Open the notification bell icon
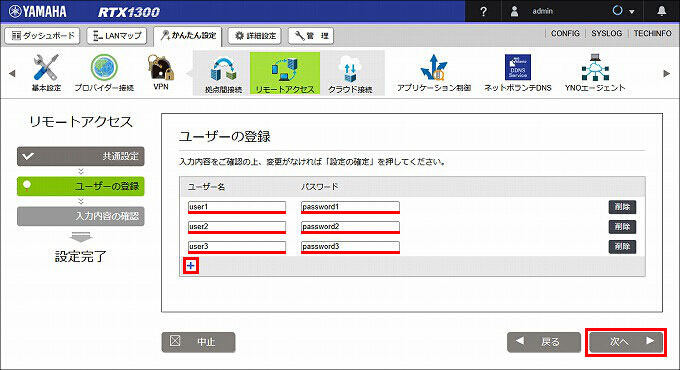 [661, 11]
